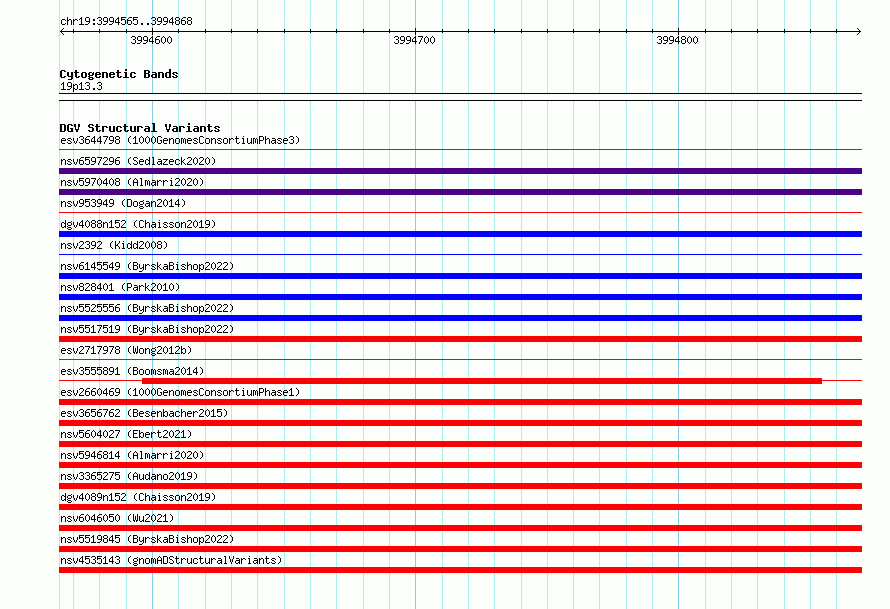Open the nsv2392 (Kidd2008) variant
The width and height of the screenshot is (890, 609).
[x=114, y=245]
